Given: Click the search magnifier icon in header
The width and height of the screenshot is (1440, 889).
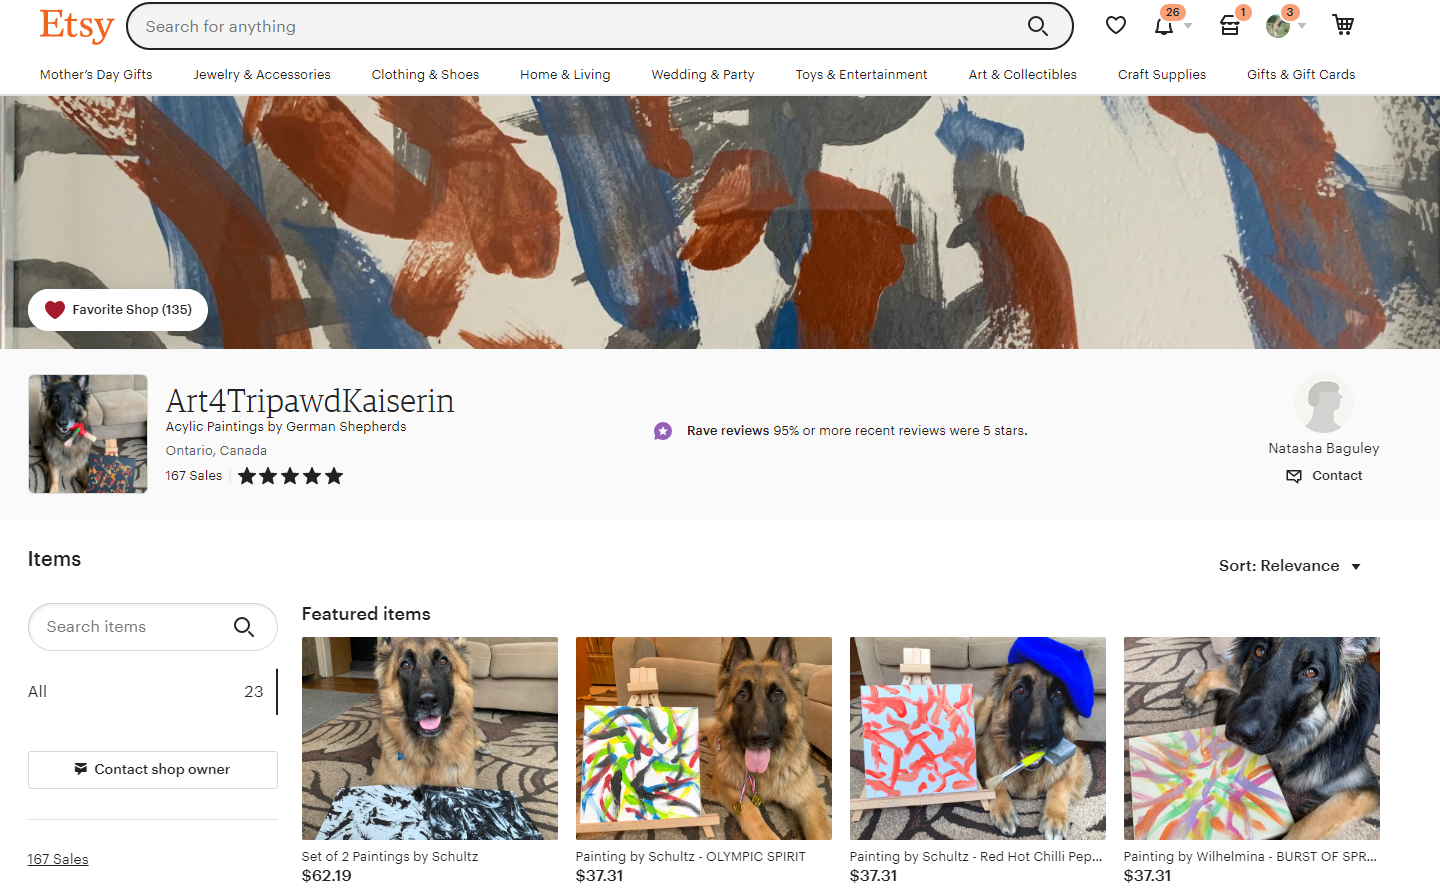Looking at the screenshot, I should [x=1038, y=26].
